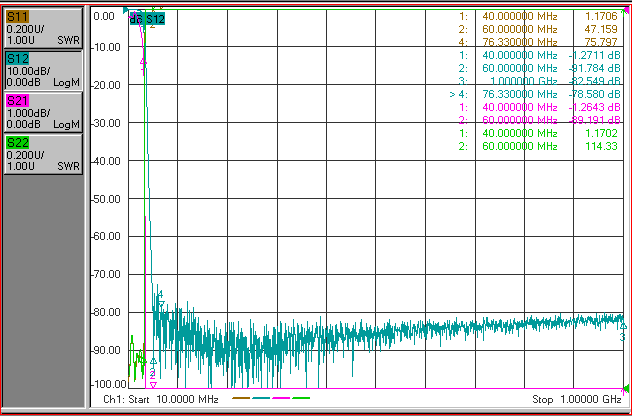The width and height of the screenshot is (632, 416).
Task: Click the S11 SWR format label
Action: (x=69, y=40)
